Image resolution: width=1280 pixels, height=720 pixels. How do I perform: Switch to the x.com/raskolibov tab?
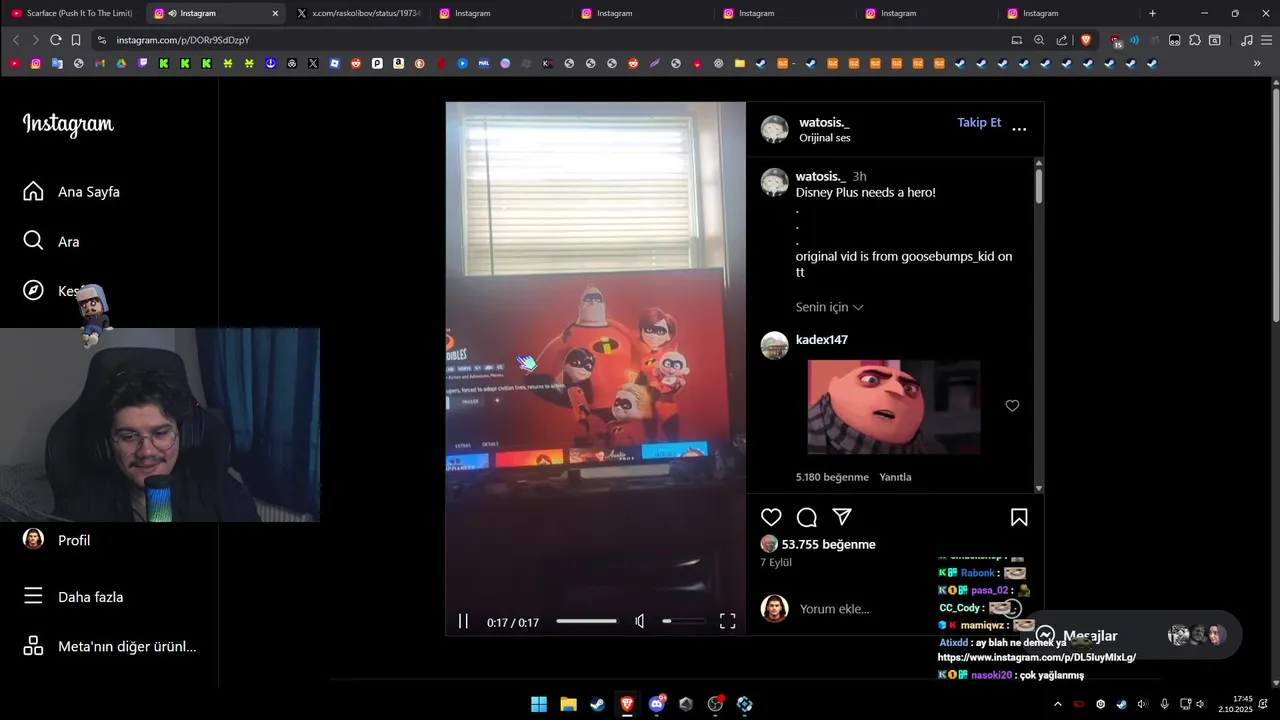coord(358,13)
